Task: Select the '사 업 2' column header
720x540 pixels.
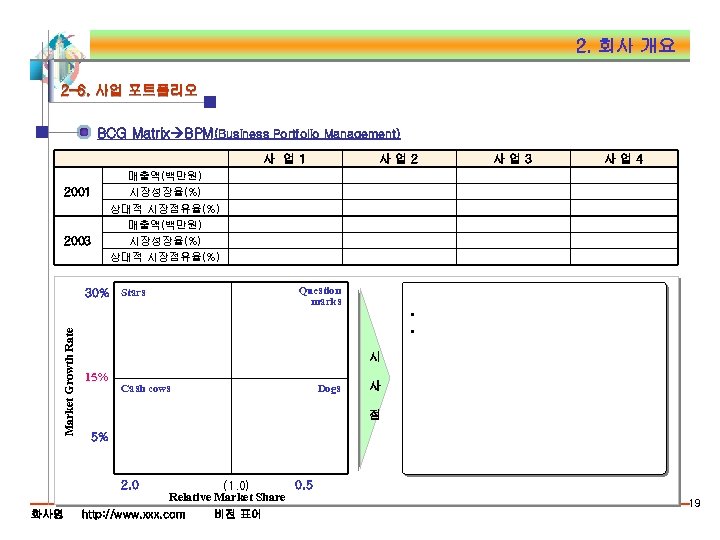Action: click(x=399, y=159)
